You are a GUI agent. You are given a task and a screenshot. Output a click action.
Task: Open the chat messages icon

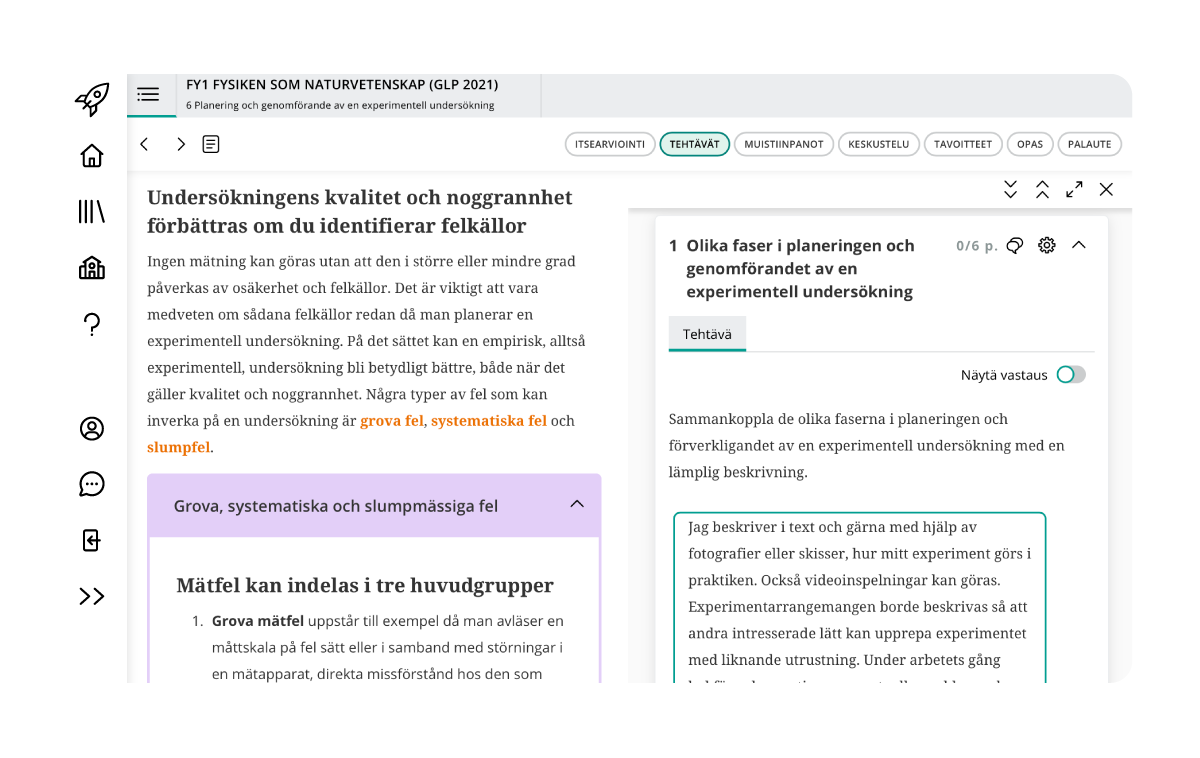click(92, 485)
